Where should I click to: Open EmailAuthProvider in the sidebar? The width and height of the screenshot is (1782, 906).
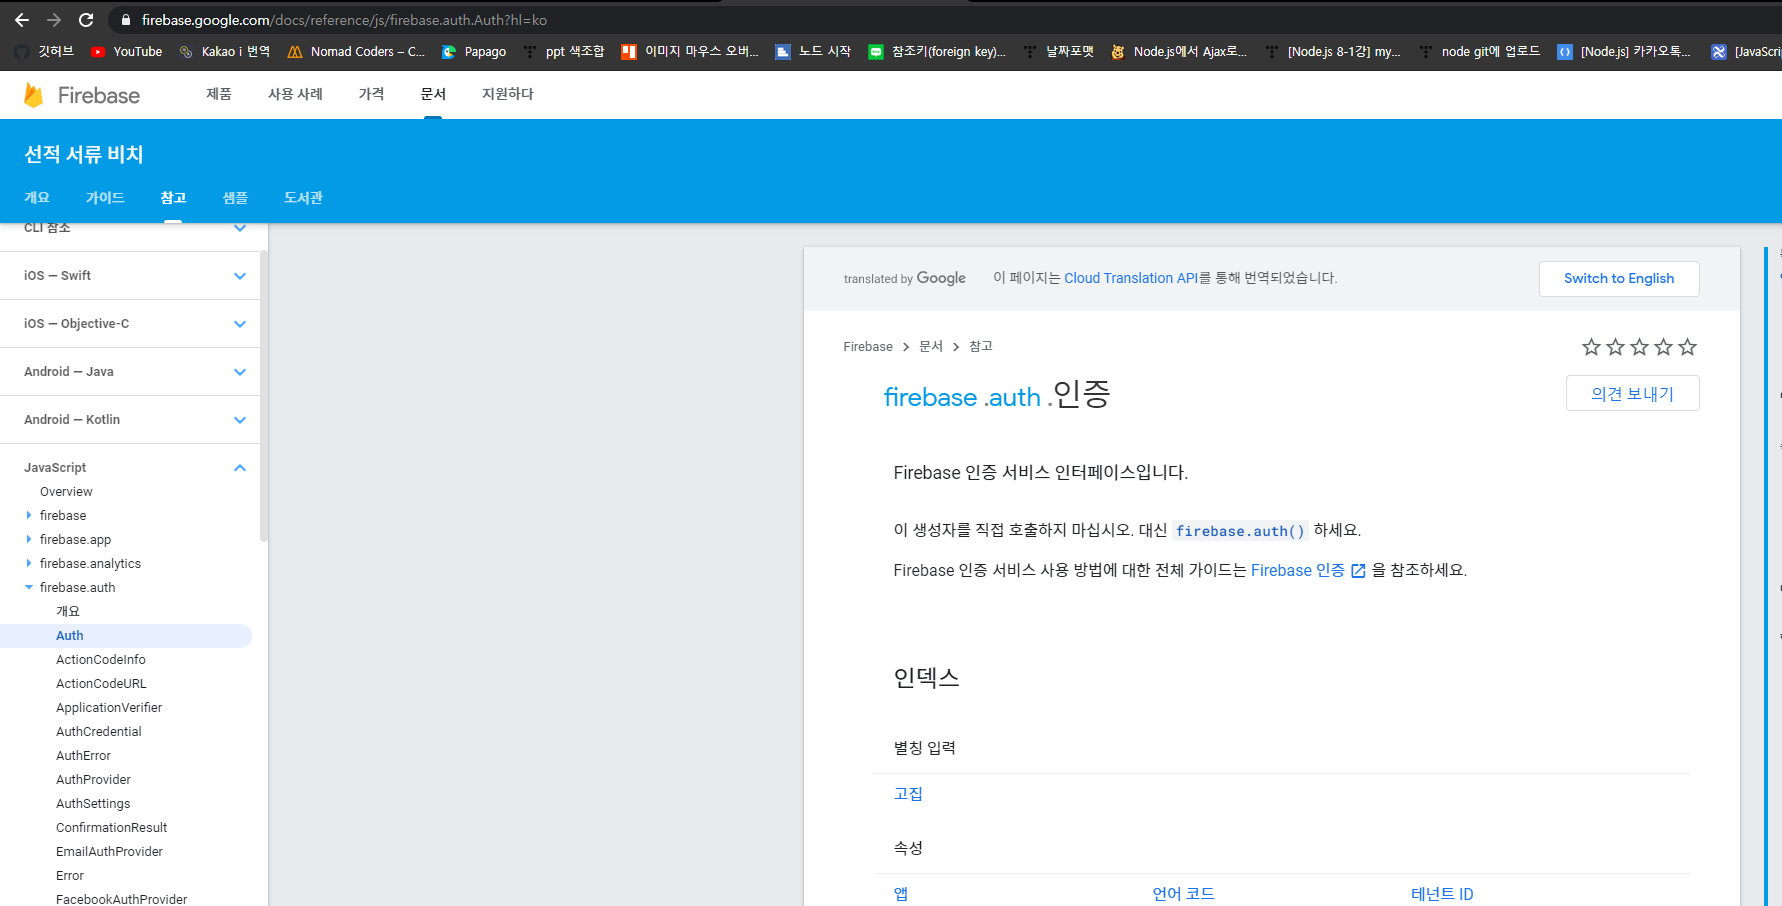109,852
